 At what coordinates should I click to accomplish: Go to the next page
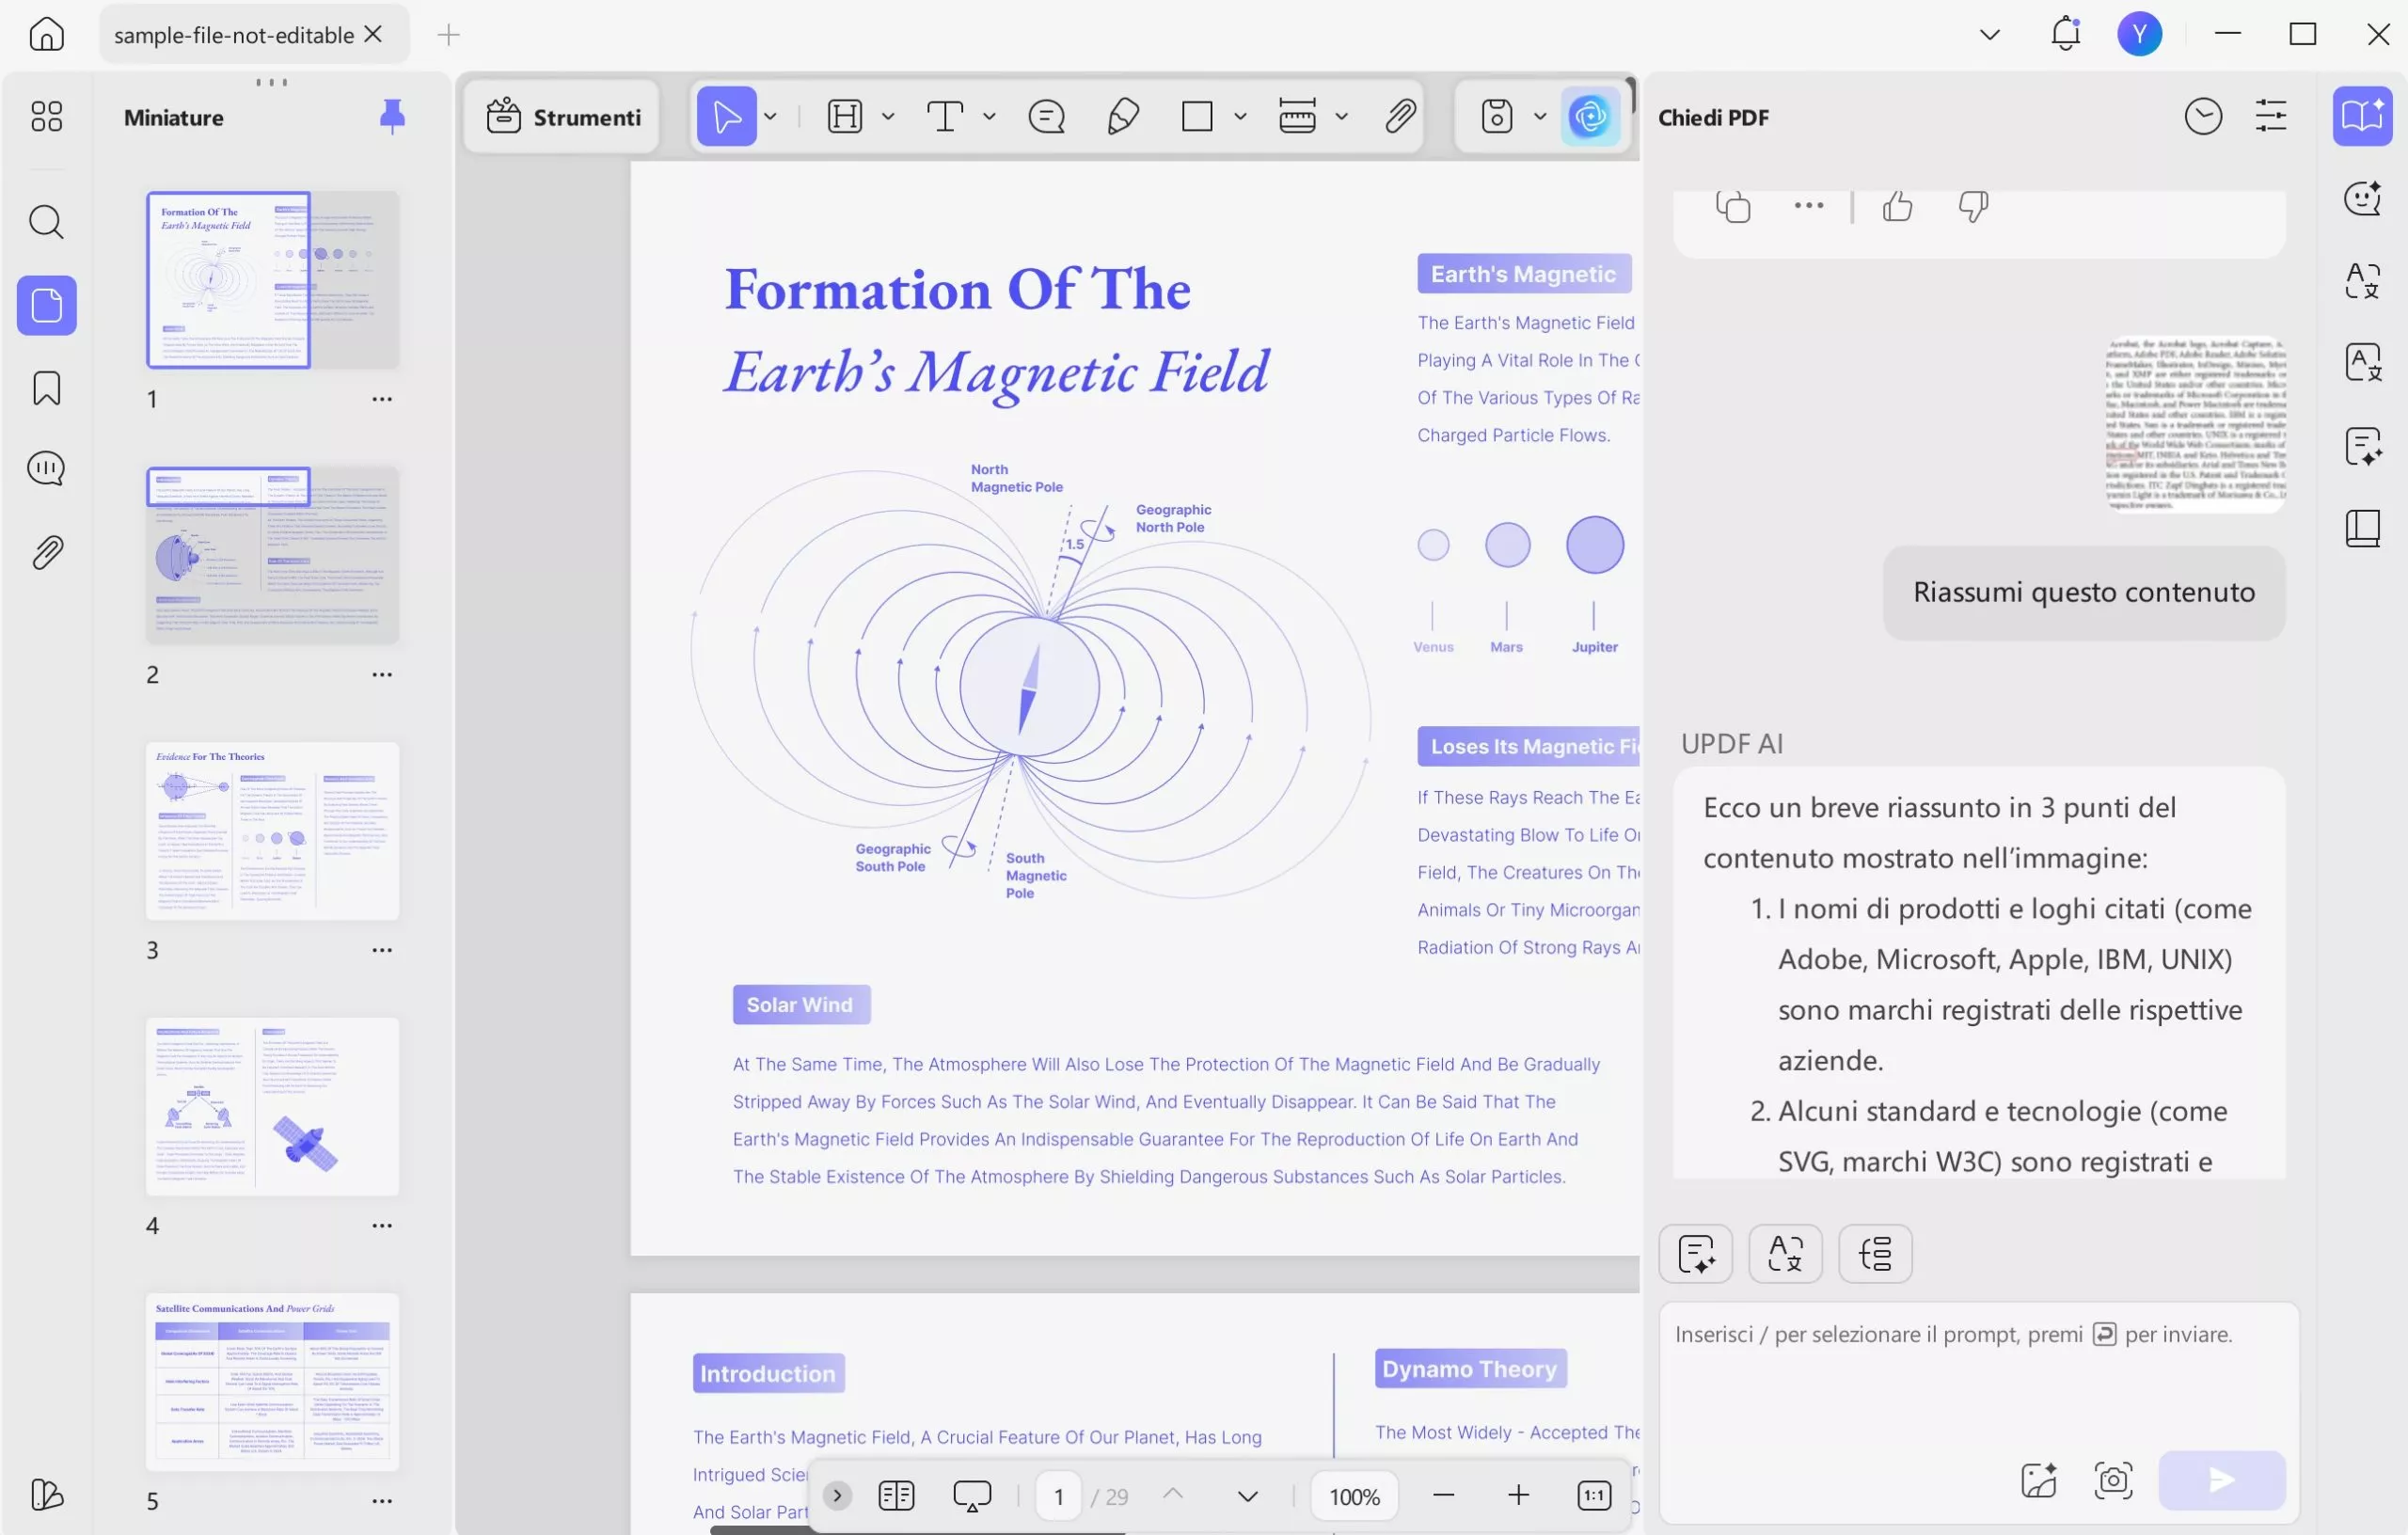1247,1496
